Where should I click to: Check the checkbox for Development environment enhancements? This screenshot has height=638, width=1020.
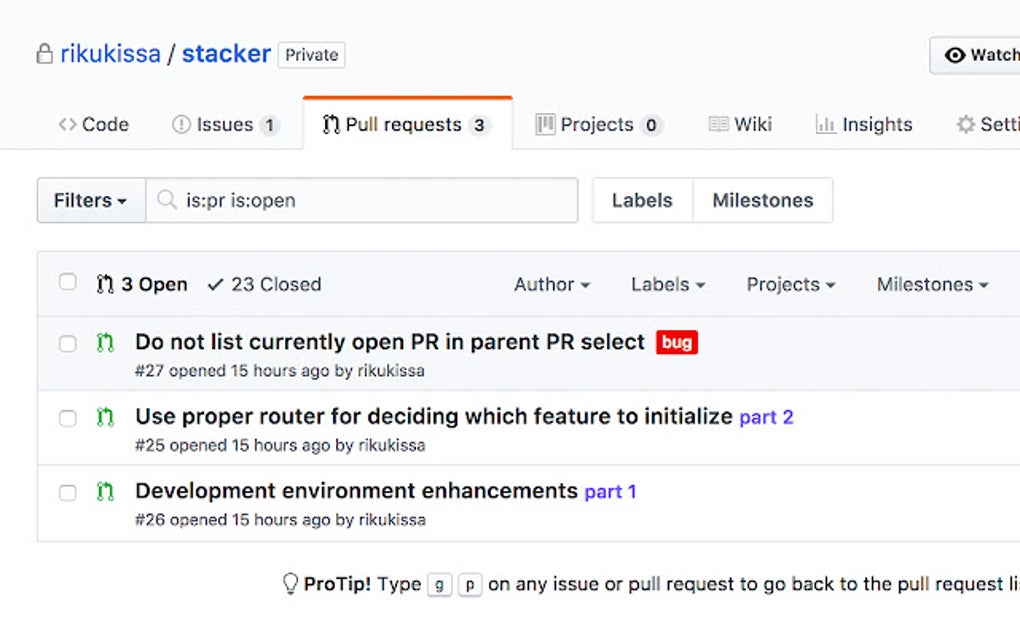coord(68,492)
